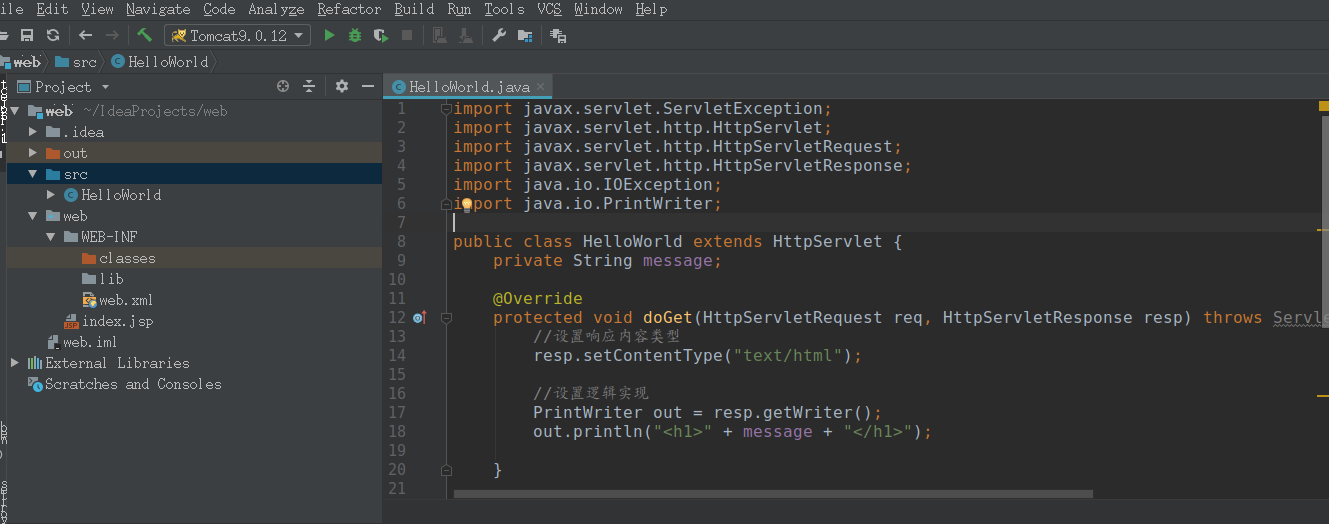Expand the External Libraries node
This screenshot has height=524, width=1329.
coord(15,363)
